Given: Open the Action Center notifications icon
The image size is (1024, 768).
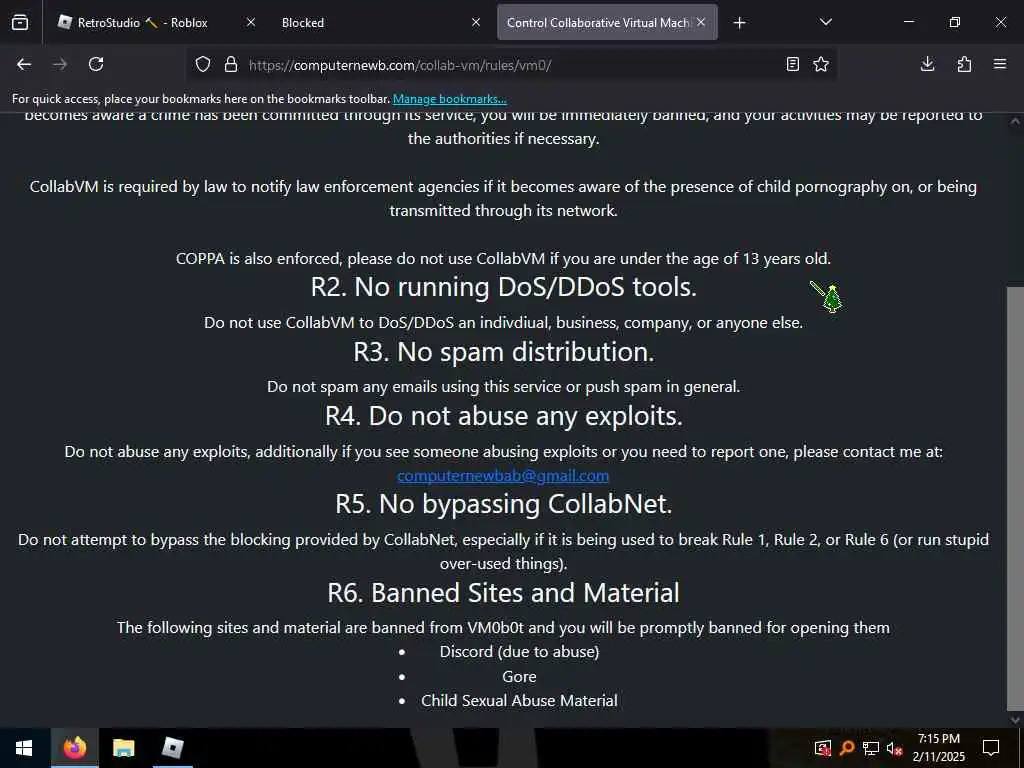Looking at the screenshot, I should (x=991, y=748).
